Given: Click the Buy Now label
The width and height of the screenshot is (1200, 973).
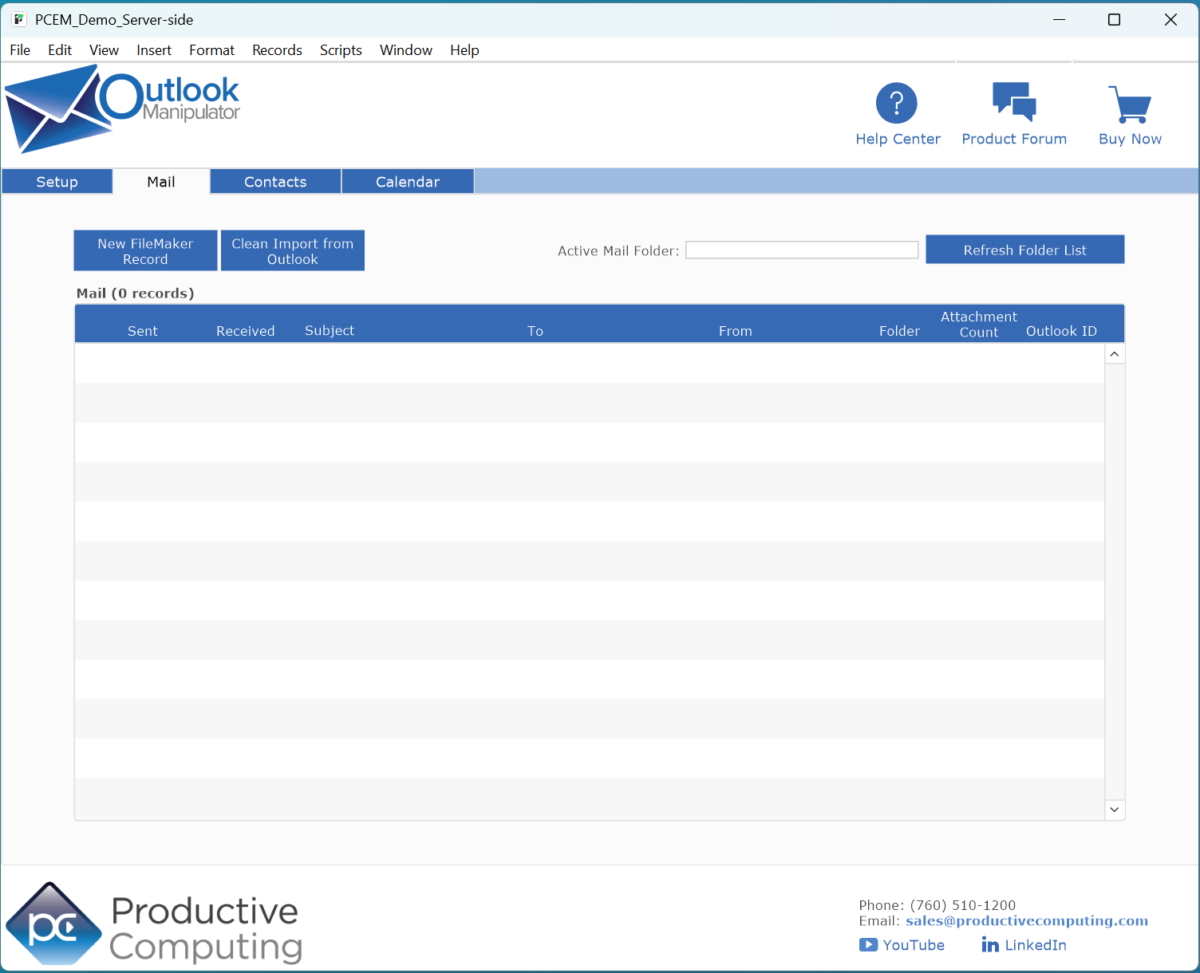Looking at the screenshot, I should [1130, 139].
